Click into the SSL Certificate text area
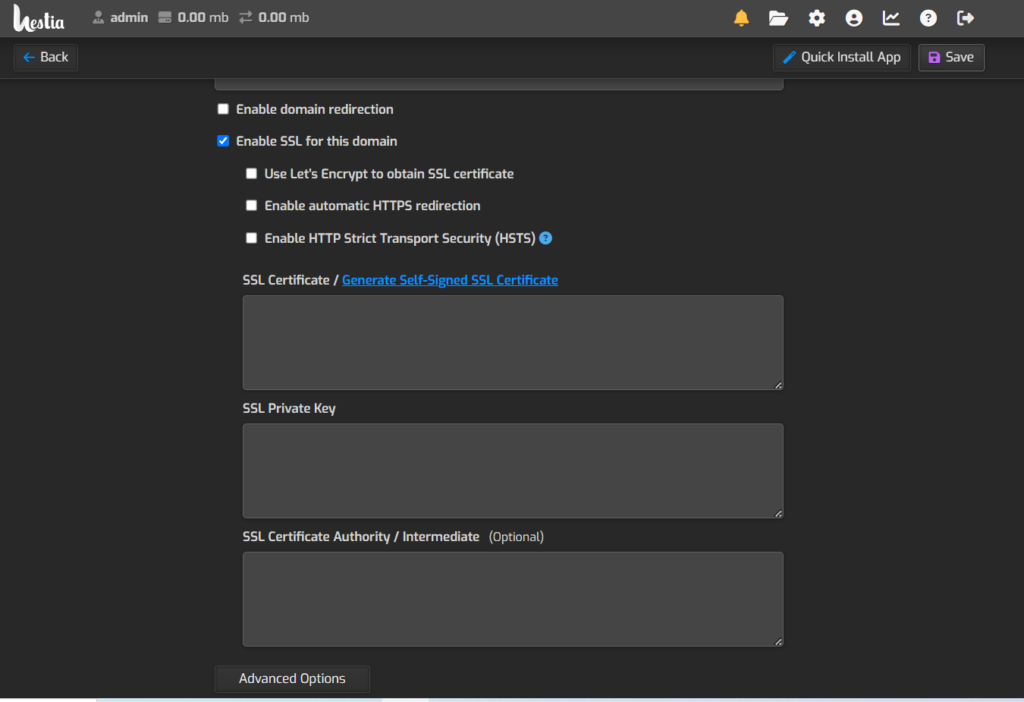The image size is (1024, 702). point(513,343)
